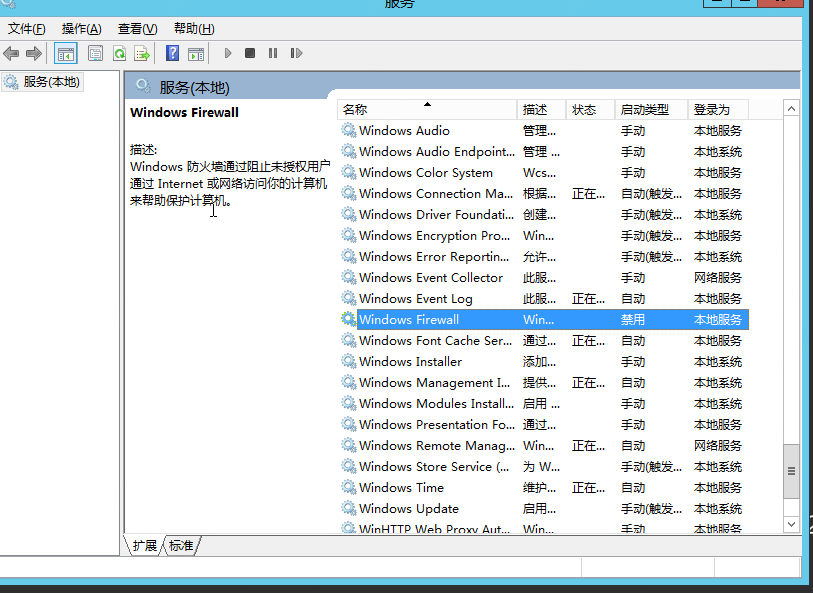The width and height of the screenshot is (813, 593).
Task: Switch to the 标准 tab
Action: point(181,546)
